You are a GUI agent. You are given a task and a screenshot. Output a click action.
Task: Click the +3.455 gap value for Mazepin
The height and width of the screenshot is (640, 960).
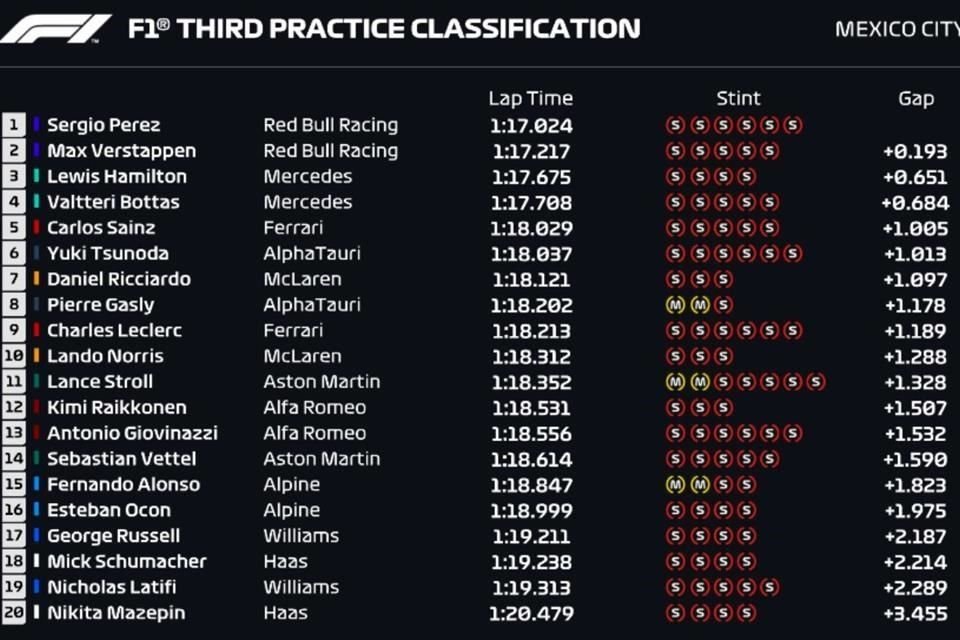pyautogui.click(x=915, y=613)
